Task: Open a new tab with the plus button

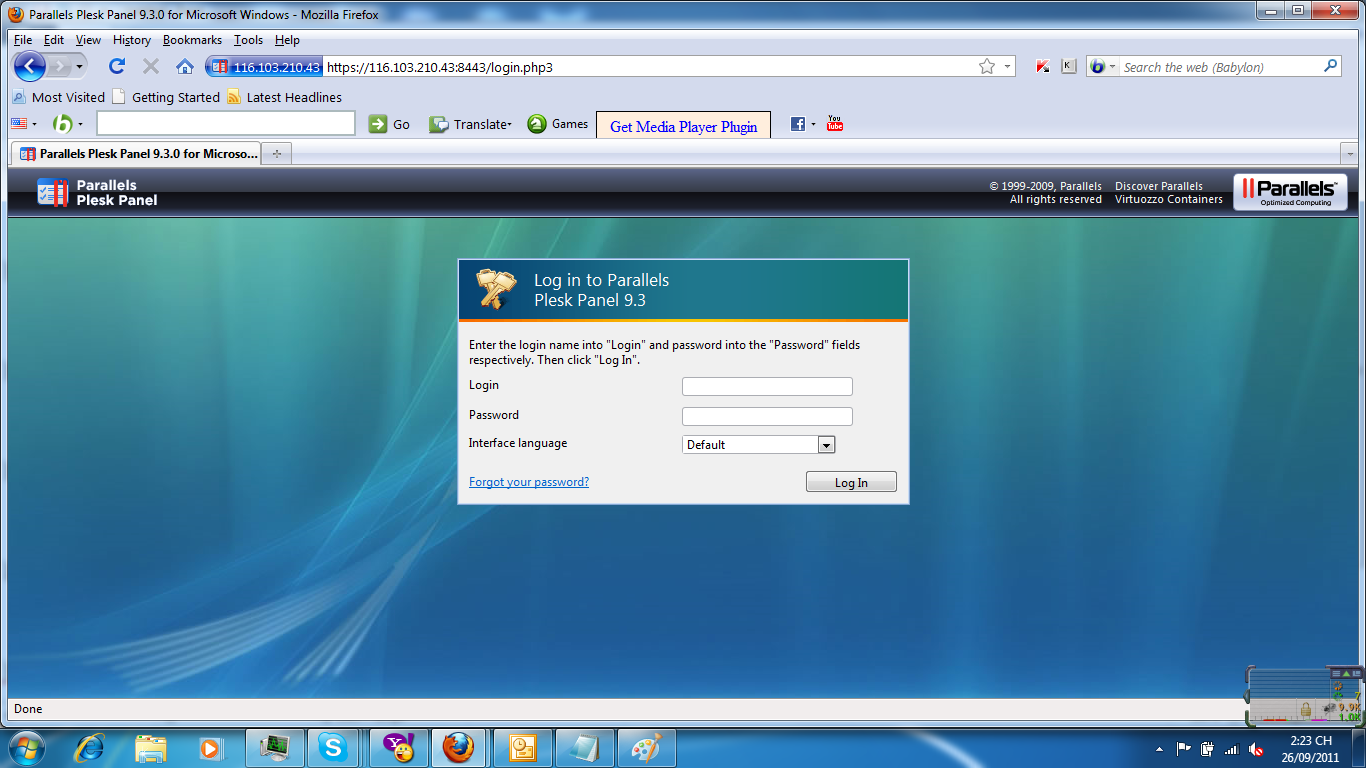Action: (x=277, y=154)
